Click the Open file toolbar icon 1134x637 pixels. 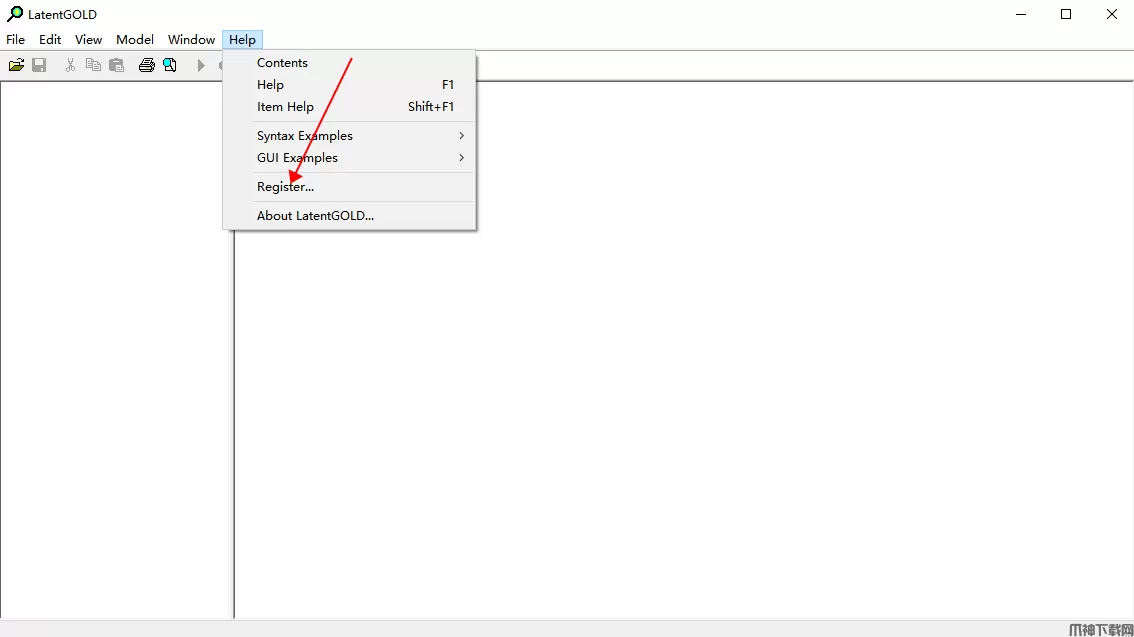[x=16, y=65]
